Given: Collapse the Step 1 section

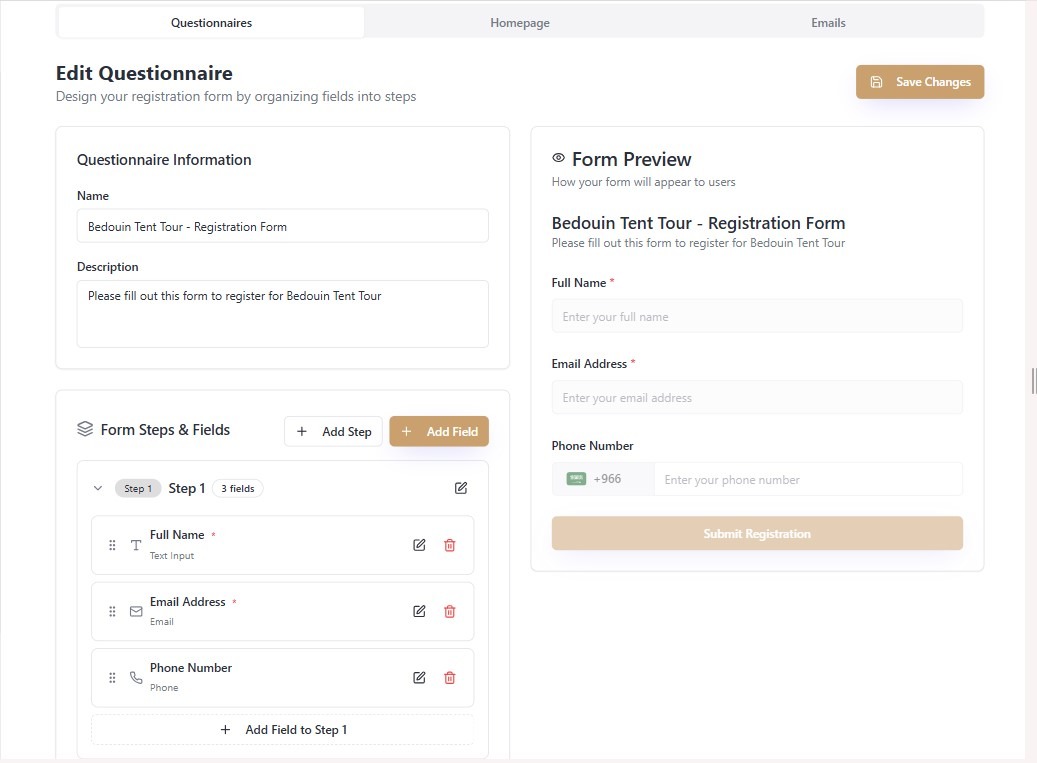Looking at the screenshot, I should tap(97, 488).
